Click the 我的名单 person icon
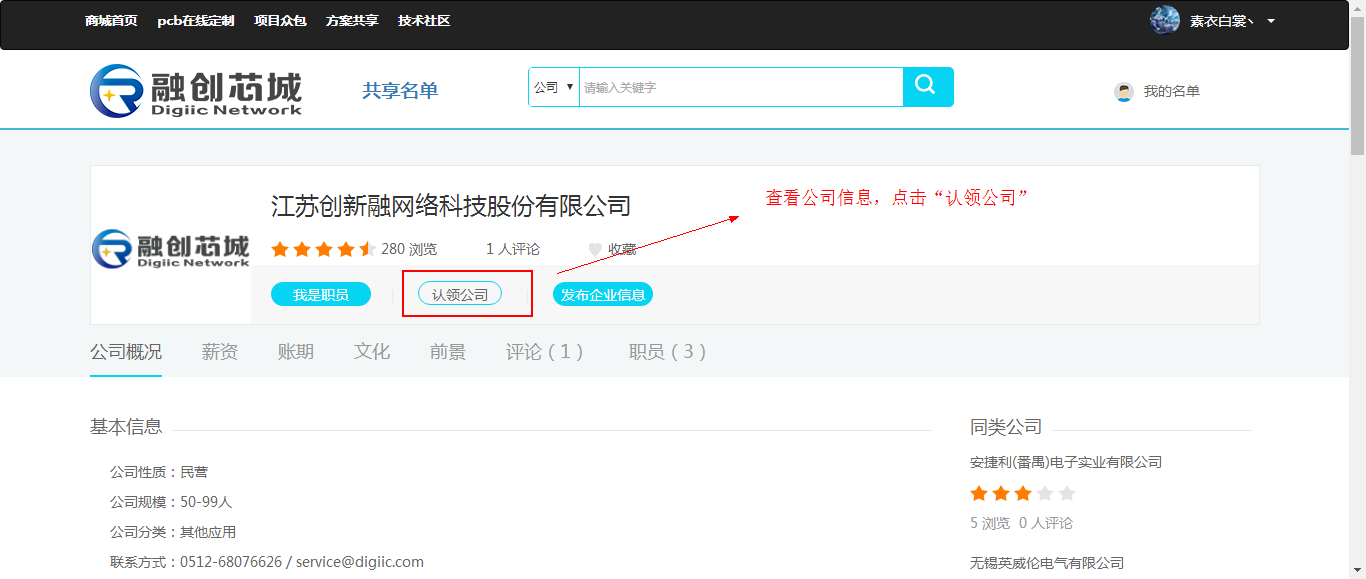Image resolution: width=1366 pixels, height=579 pixels. point(1124,92)
